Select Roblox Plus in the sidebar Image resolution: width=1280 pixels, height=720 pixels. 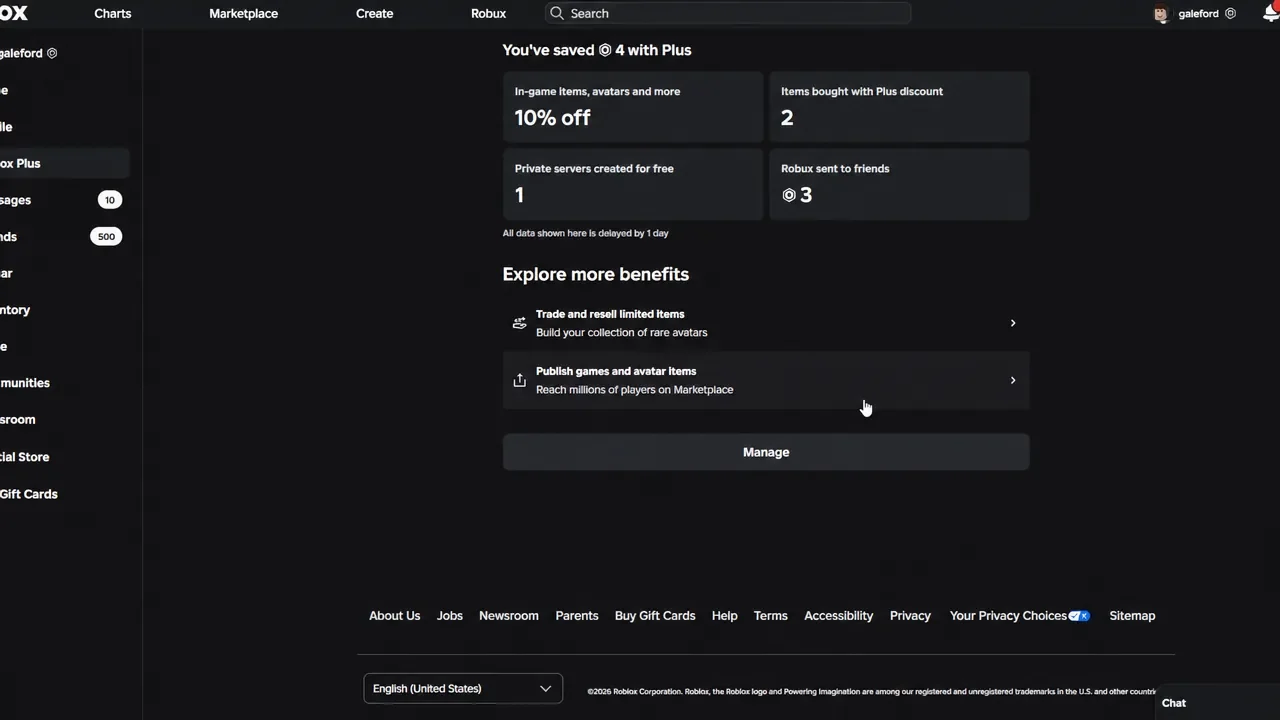click(x=64, y=163)
